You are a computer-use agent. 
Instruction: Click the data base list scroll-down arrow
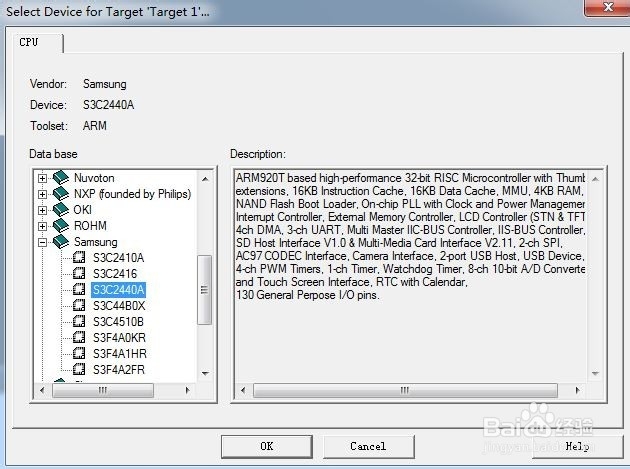pyautogui.click(x=205, y=373)
